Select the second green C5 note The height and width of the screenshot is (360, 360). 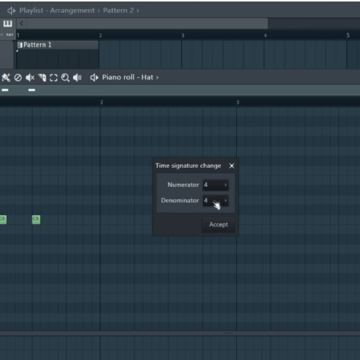click(36, 219)
